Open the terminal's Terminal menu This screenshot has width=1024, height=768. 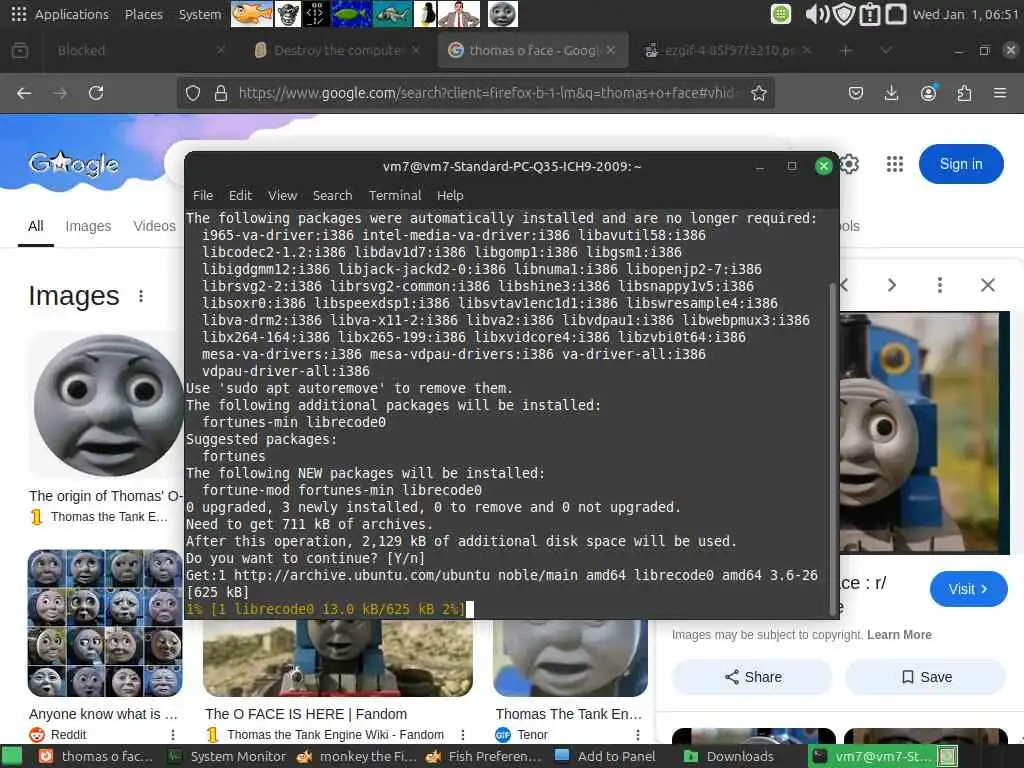click(394, 195)
